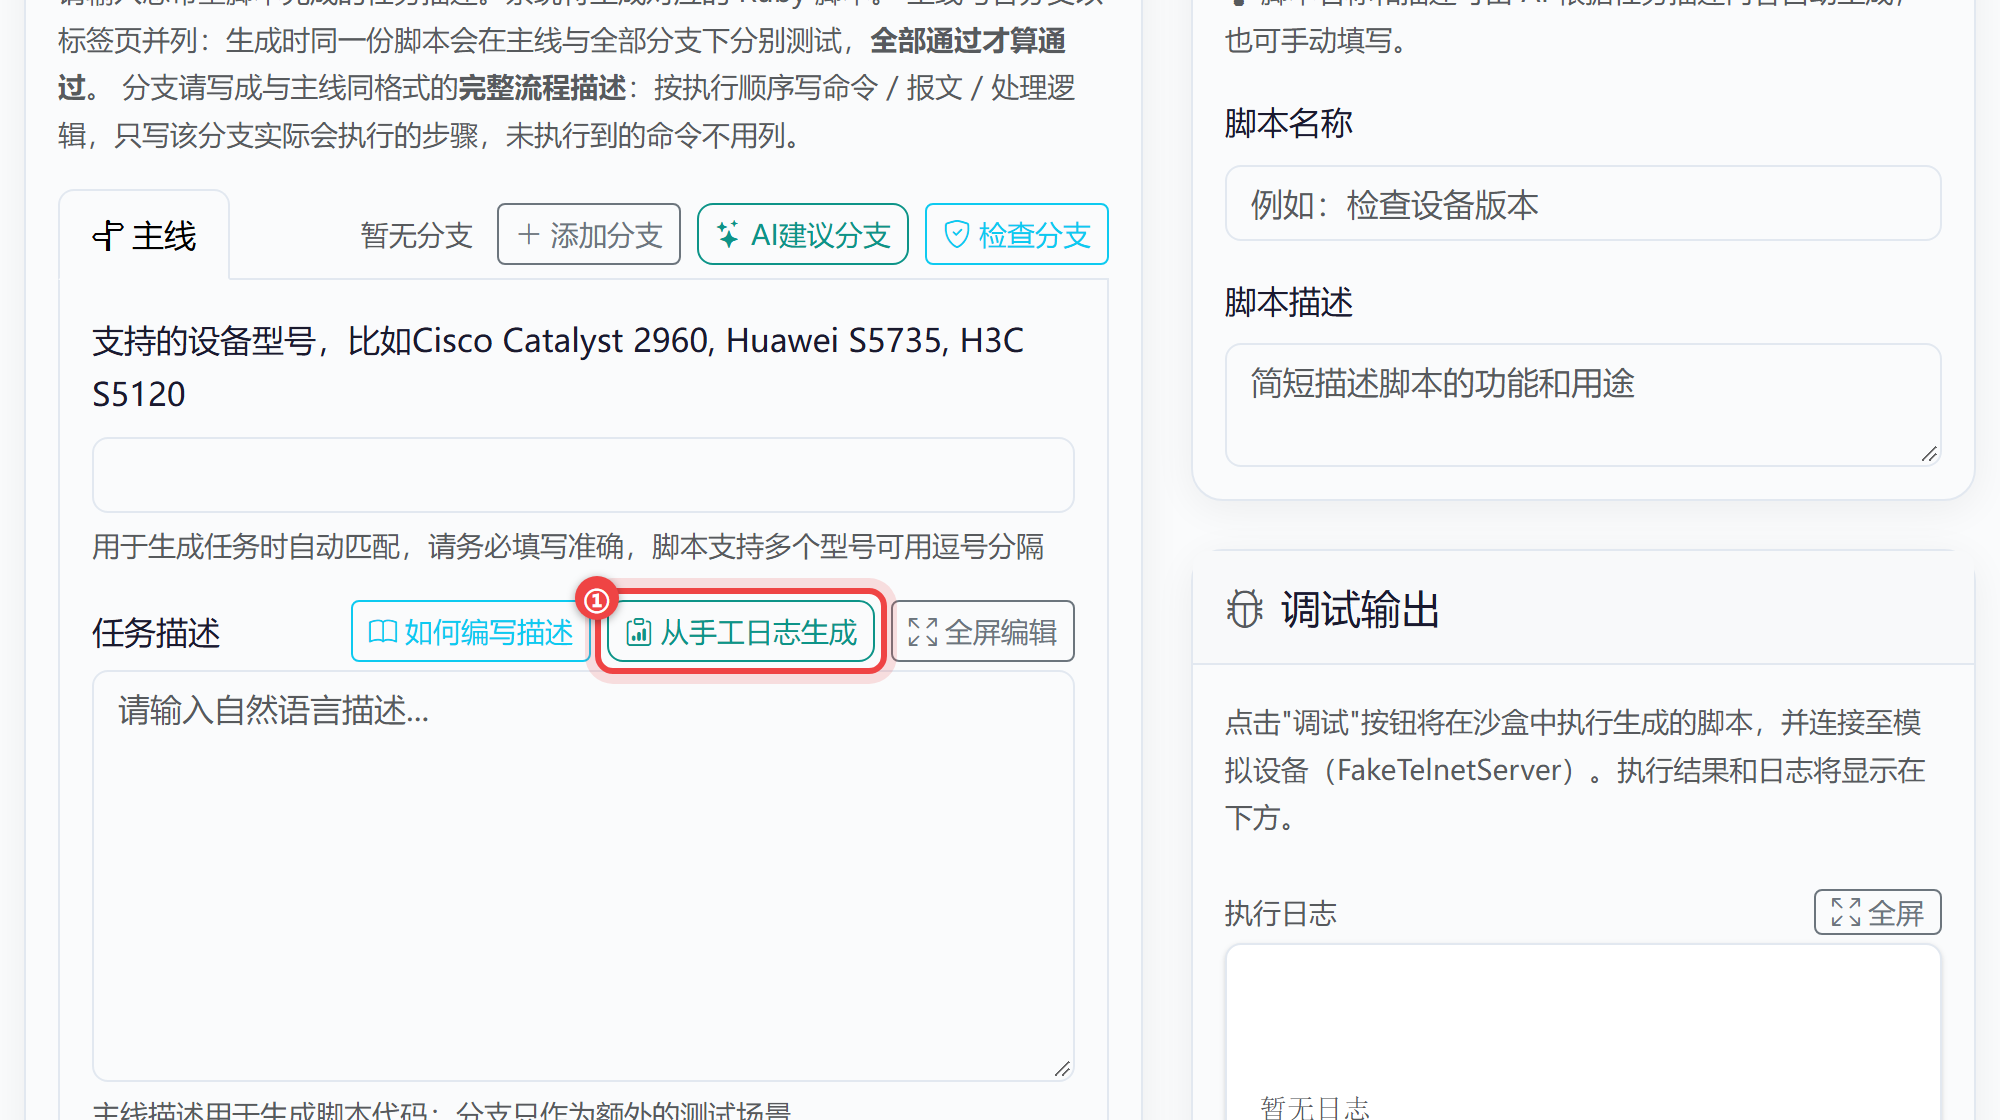Request AI建议分支 suggestions
The width and height of the screenshot is (2000, 1120).
pos(803,235)
